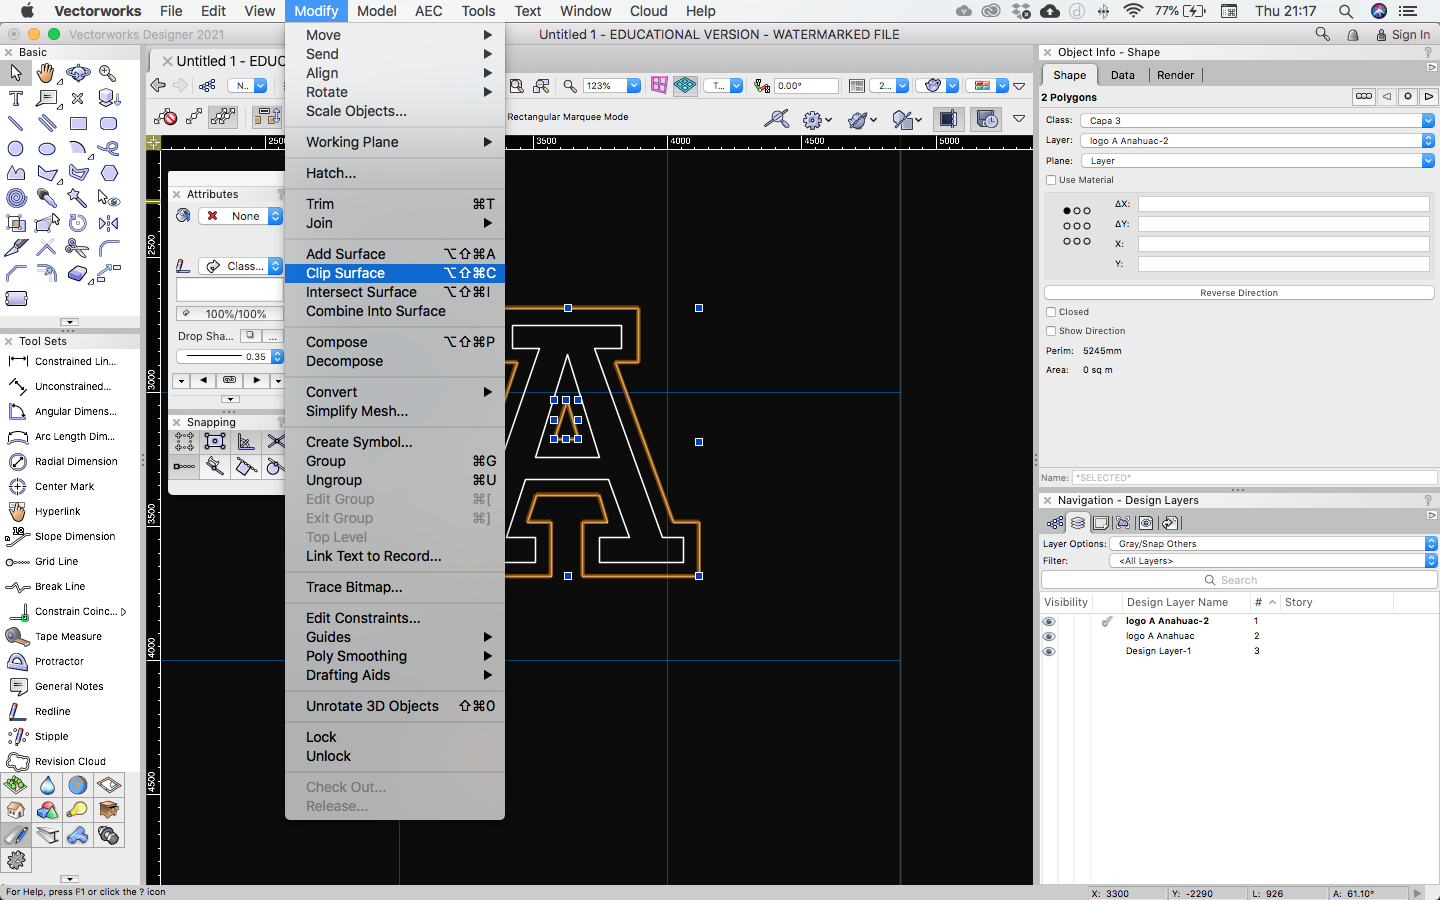Select the Clip scissors tool
The height and width of the screenshot is (900, 1440).
coord(78,248)
